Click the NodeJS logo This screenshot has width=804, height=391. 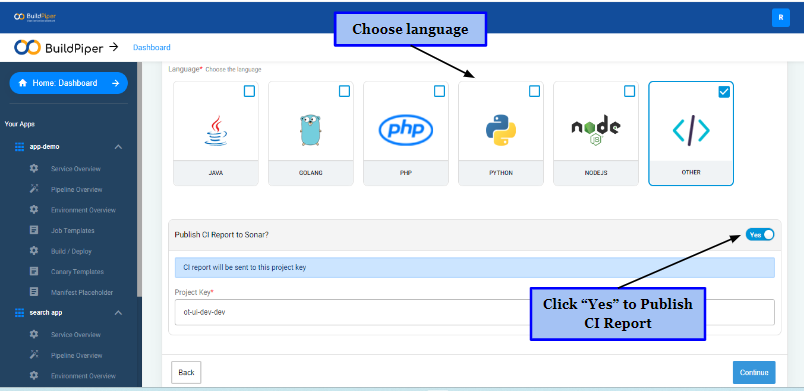[x=596, y=131]
